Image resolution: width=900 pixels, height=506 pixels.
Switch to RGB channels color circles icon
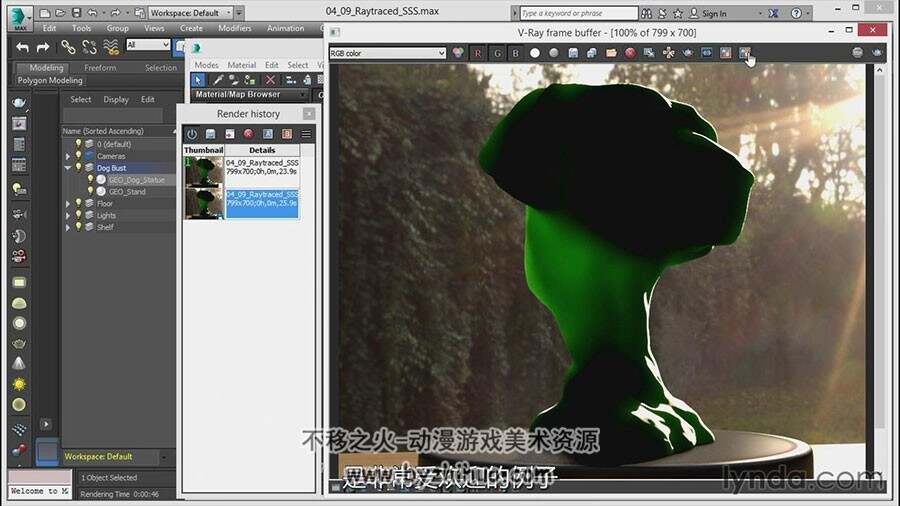click(x=458, y=53)
